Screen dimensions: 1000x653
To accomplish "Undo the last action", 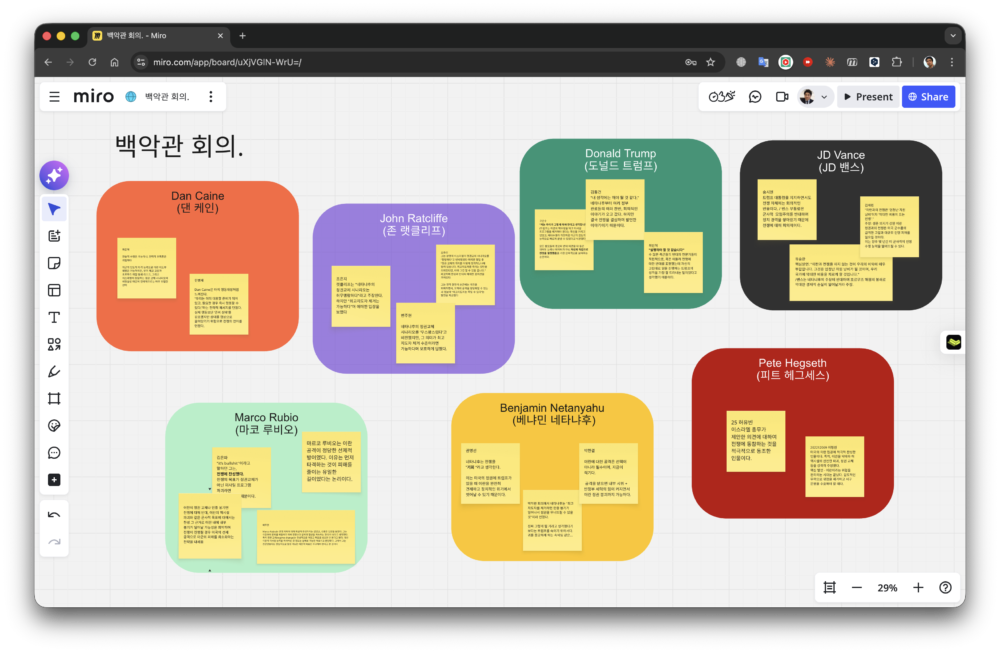I will [54, 515].
